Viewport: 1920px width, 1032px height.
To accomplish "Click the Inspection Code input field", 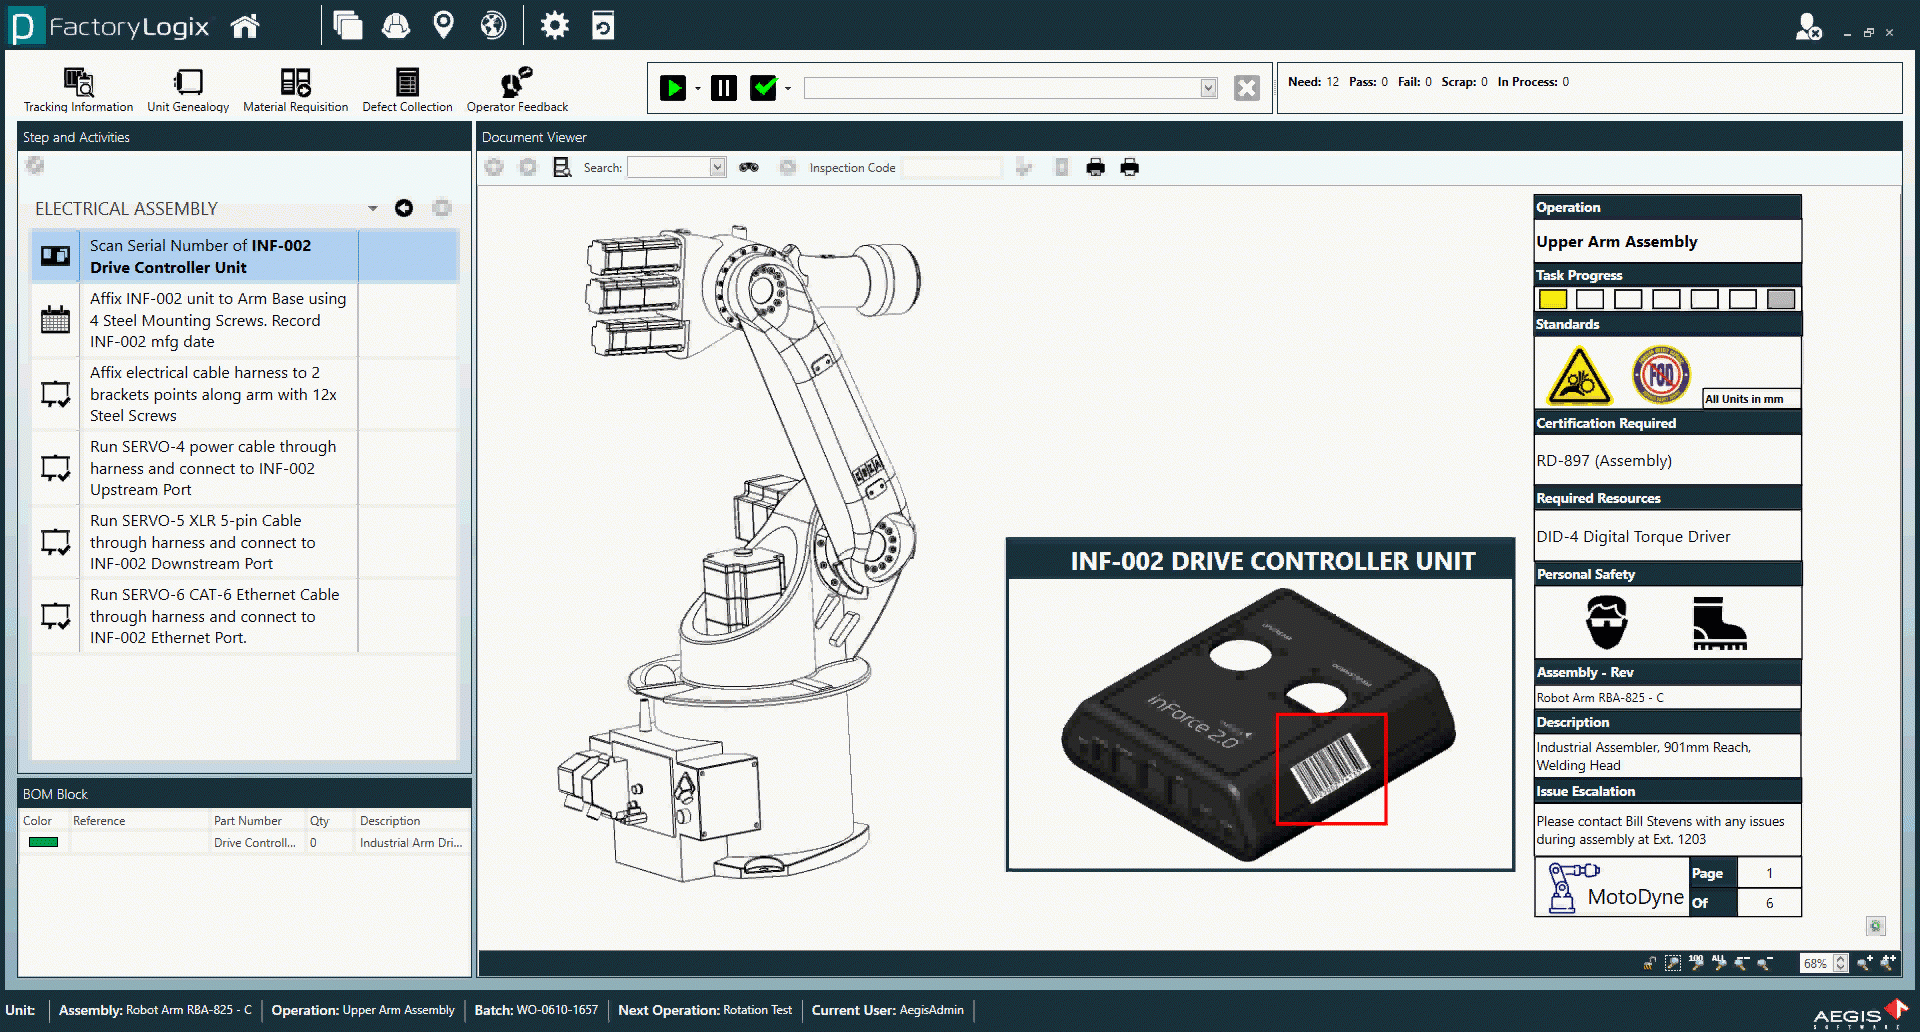I will point(951,167).
